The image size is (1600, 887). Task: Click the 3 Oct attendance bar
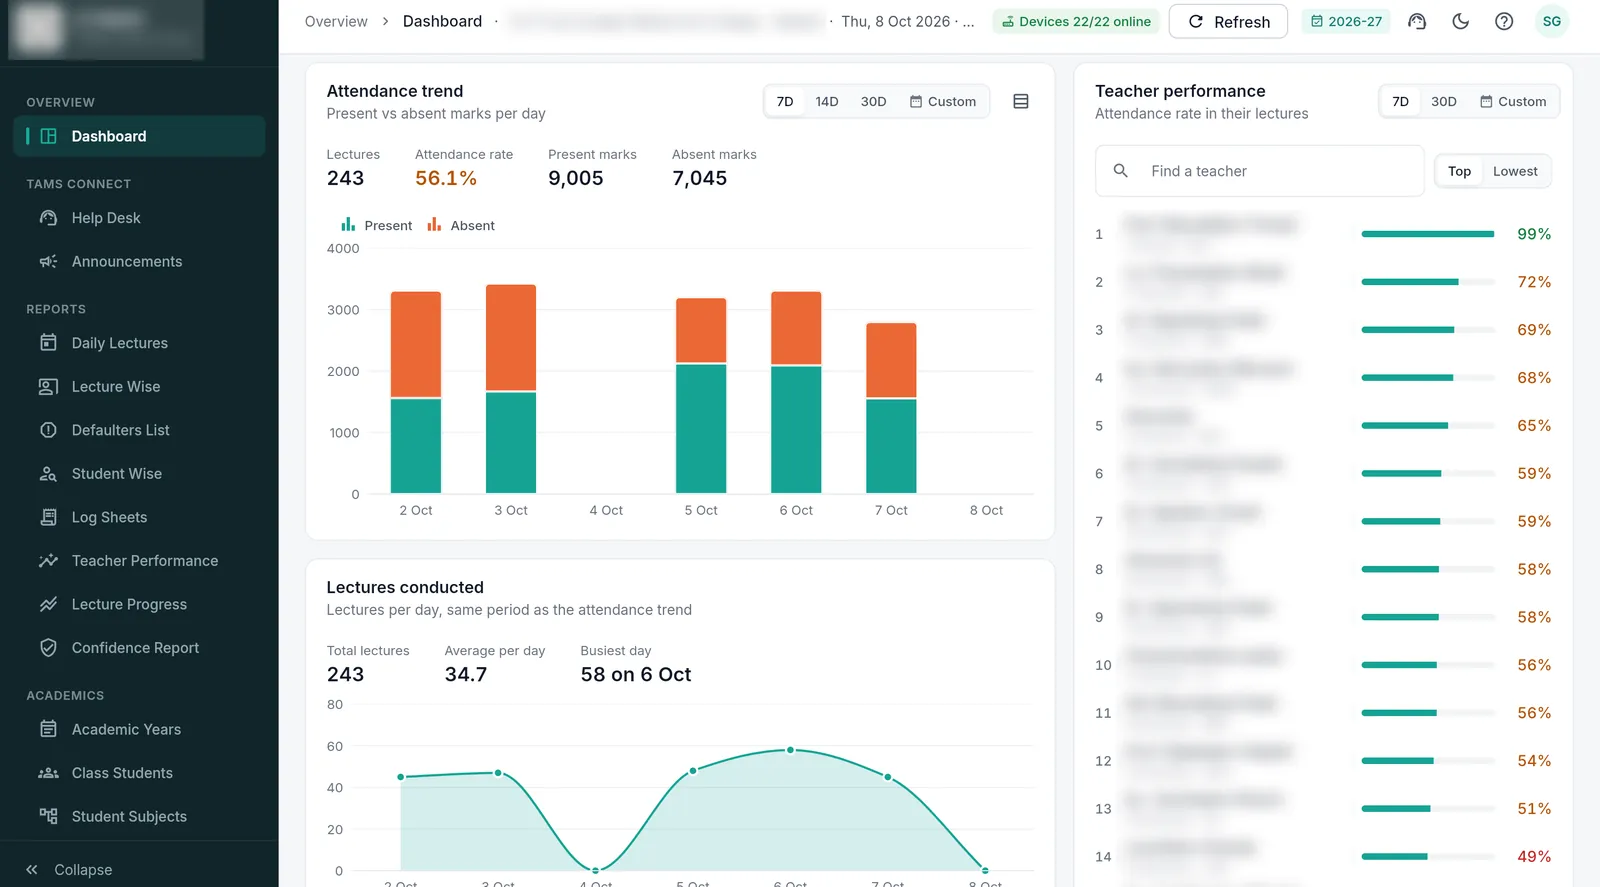click(511, 389)
